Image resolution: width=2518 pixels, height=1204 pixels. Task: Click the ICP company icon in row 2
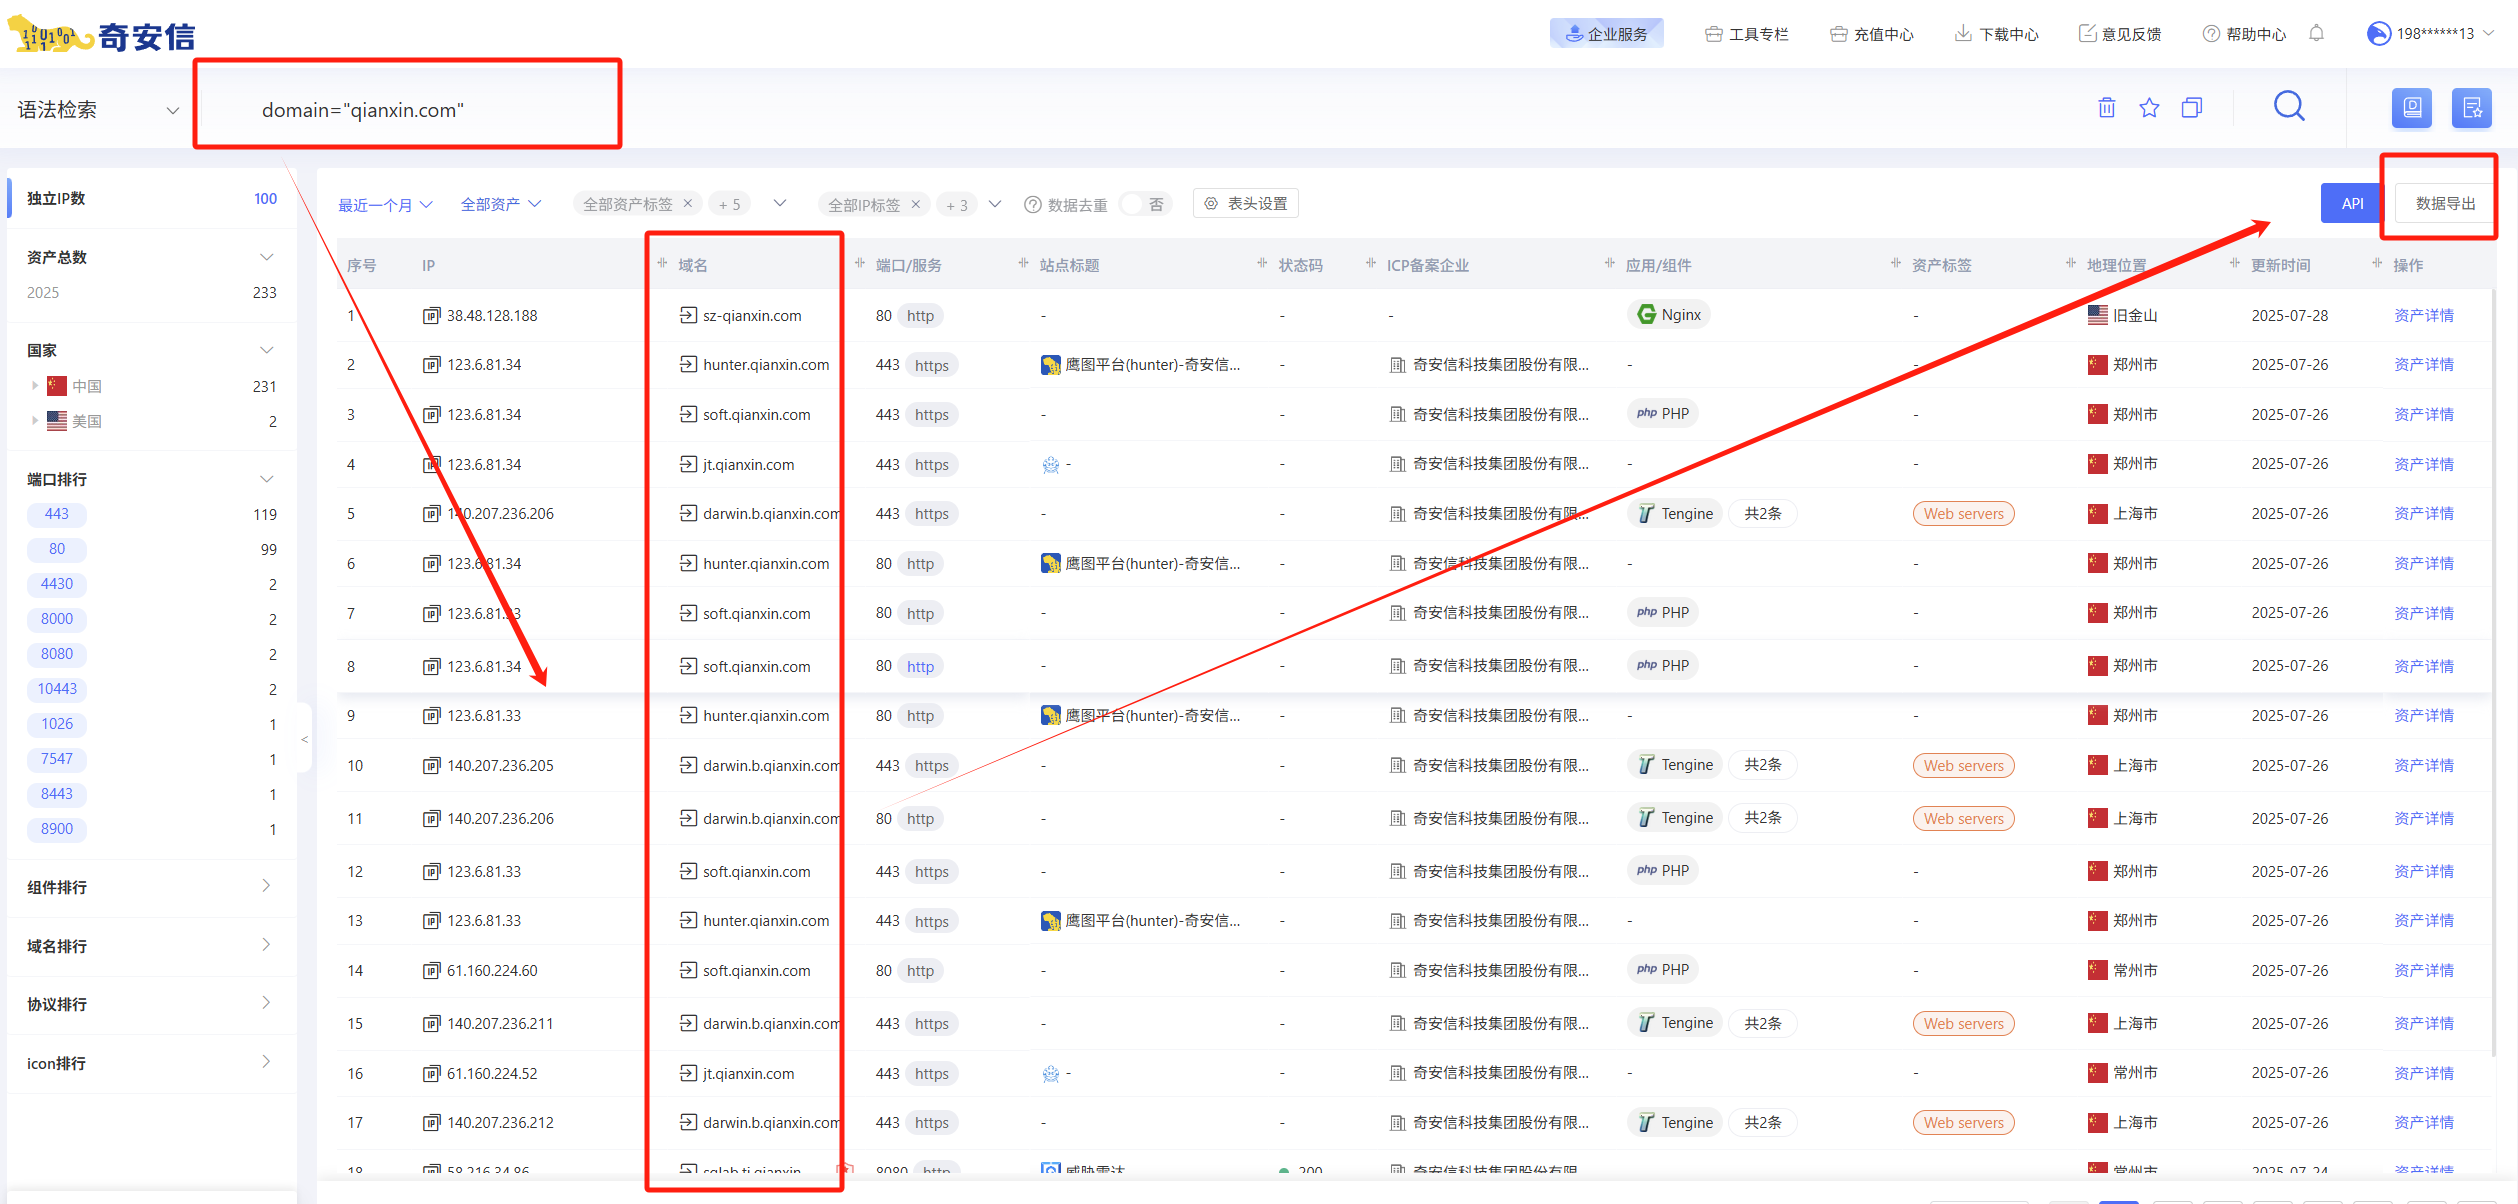tap(1397, 365)
